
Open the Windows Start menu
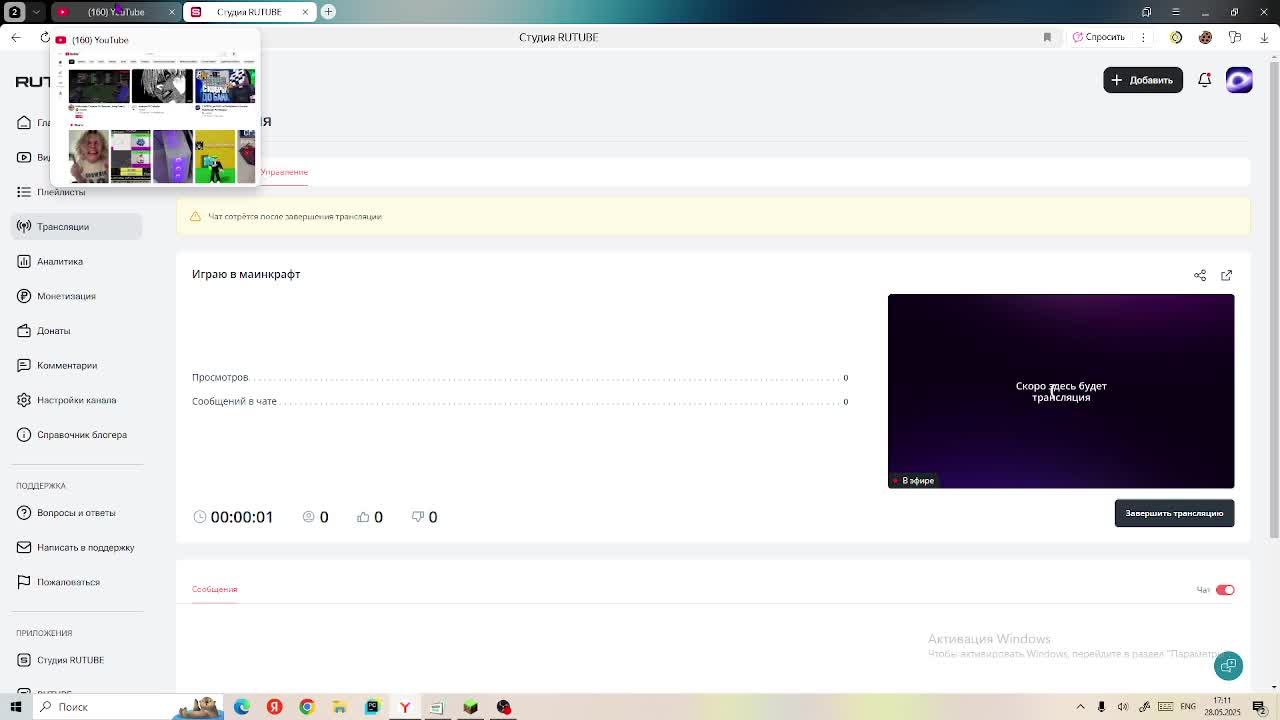pos(15,707)
